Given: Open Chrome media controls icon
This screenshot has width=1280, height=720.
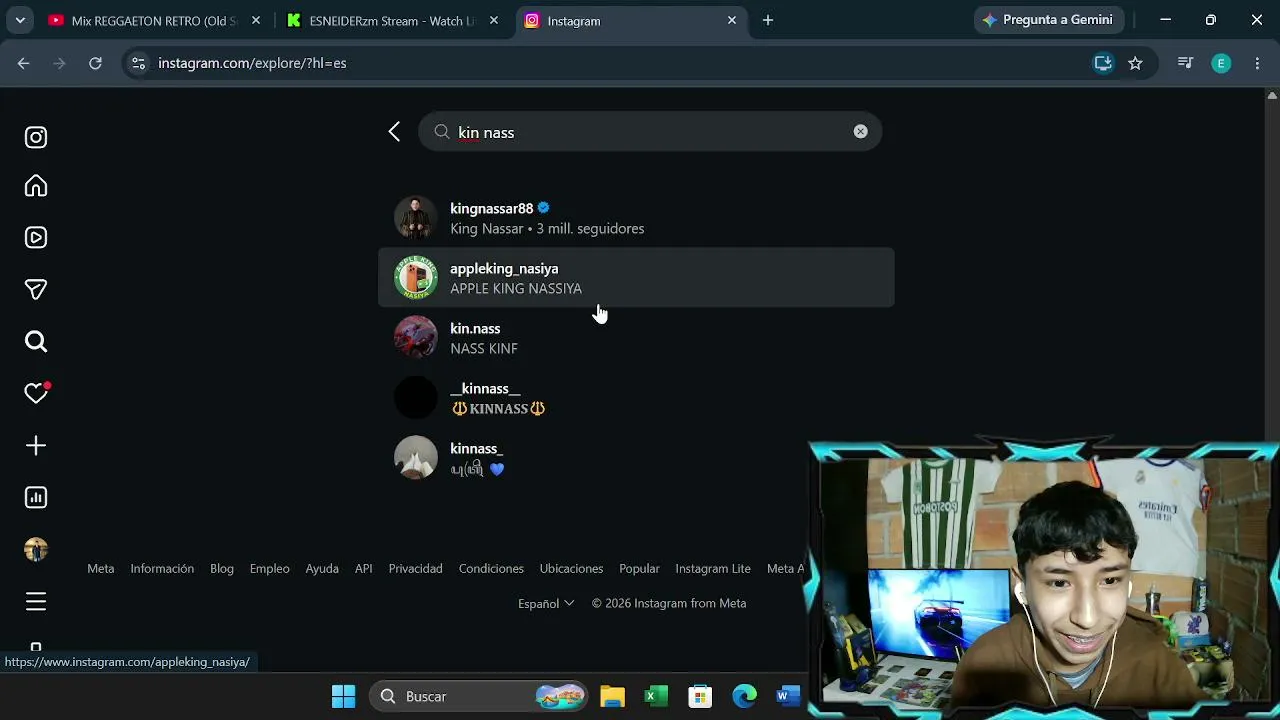Looking at the screenshot, I should click(x=1186, y=63).
